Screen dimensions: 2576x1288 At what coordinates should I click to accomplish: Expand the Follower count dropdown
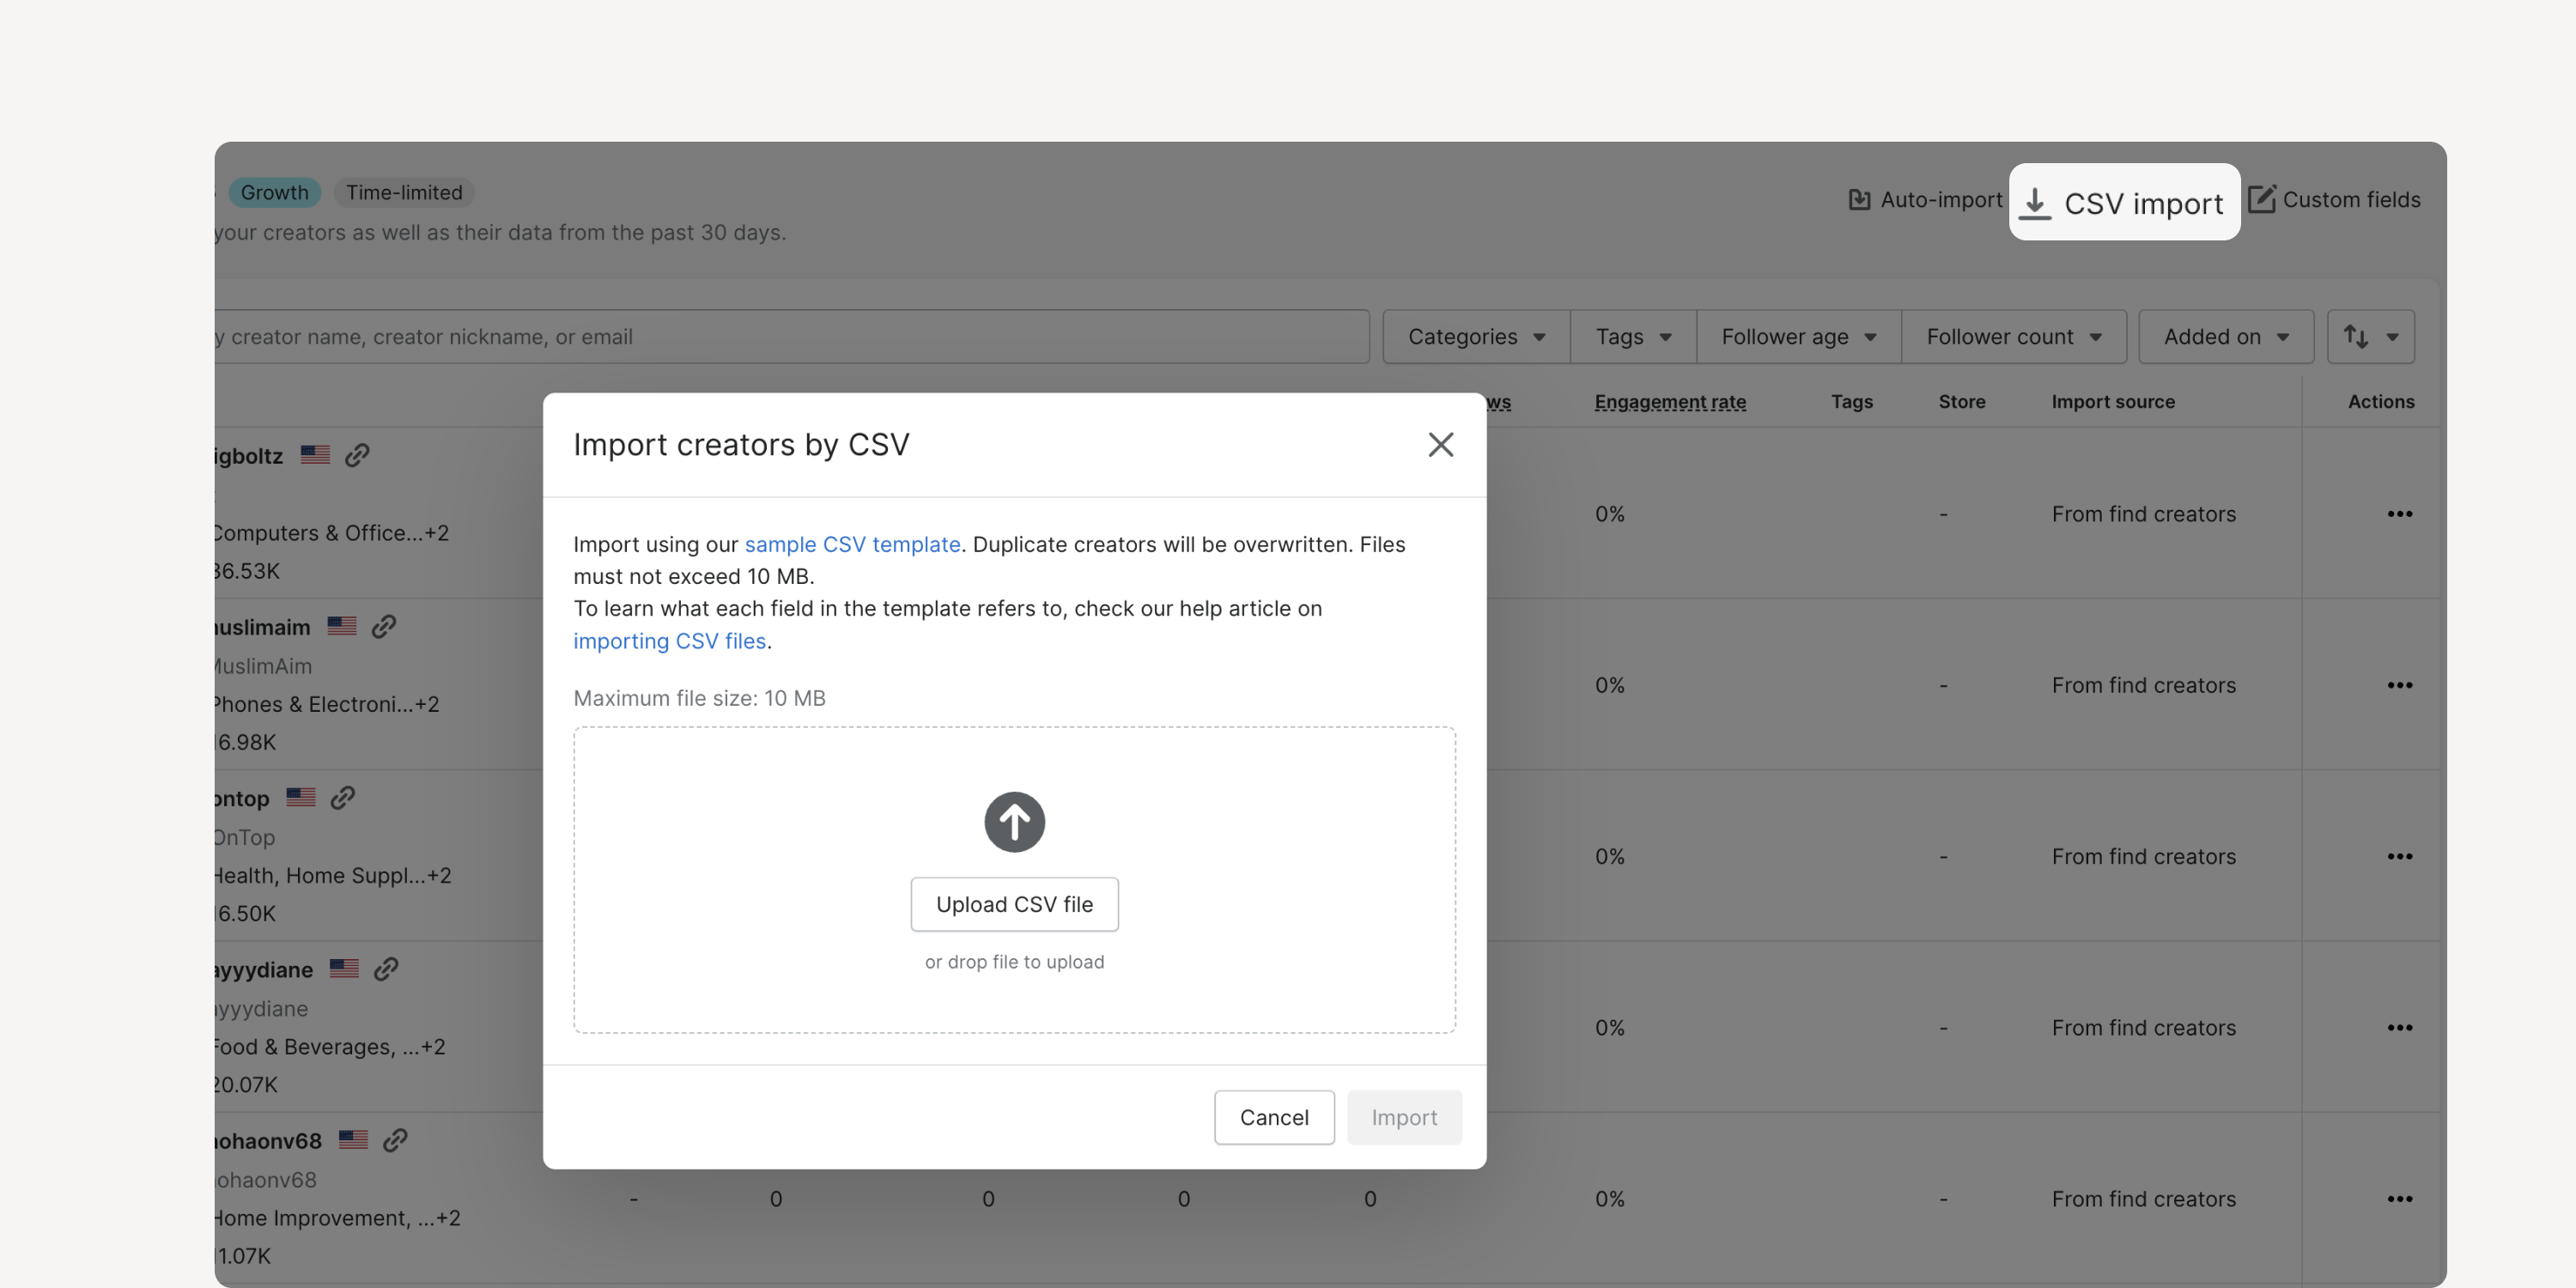pyautogui.click(x=2014, y=337)
